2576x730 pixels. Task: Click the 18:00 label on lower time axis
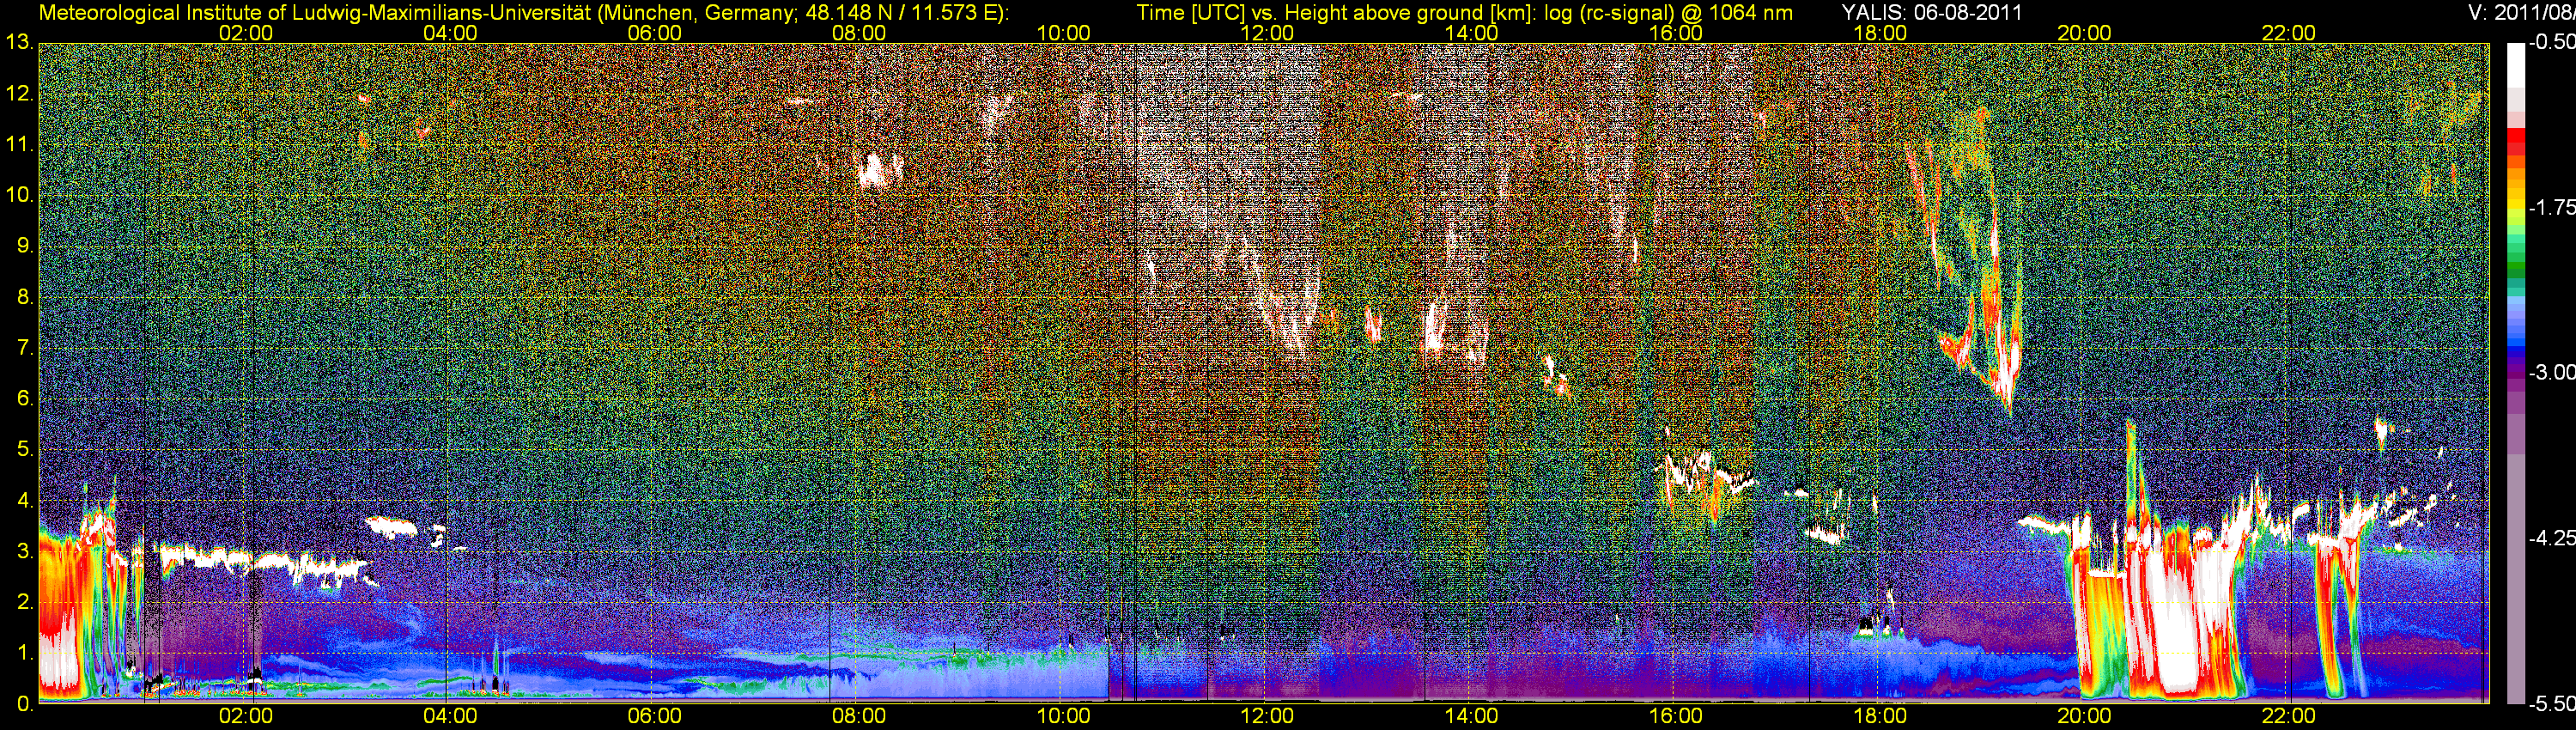coord(1880,716)
